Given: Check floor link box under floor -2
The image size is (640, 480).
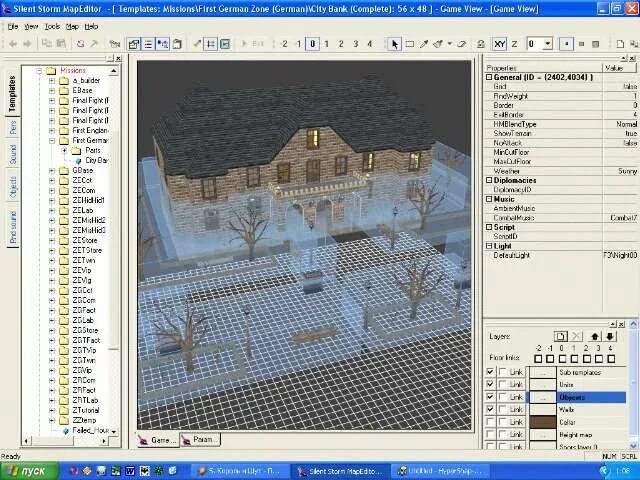Looking at the screenshot, I should [x=538, y=359].
